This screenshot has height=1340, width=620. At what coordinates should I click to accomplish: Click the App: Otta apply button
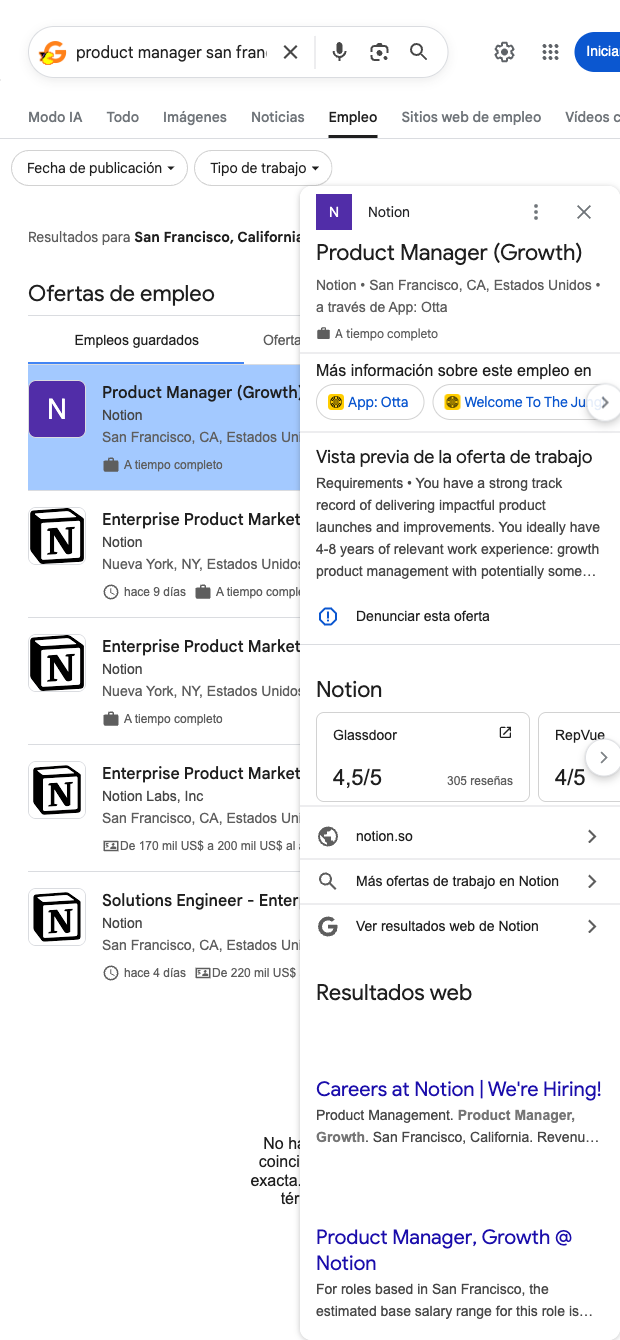point(369,402)
